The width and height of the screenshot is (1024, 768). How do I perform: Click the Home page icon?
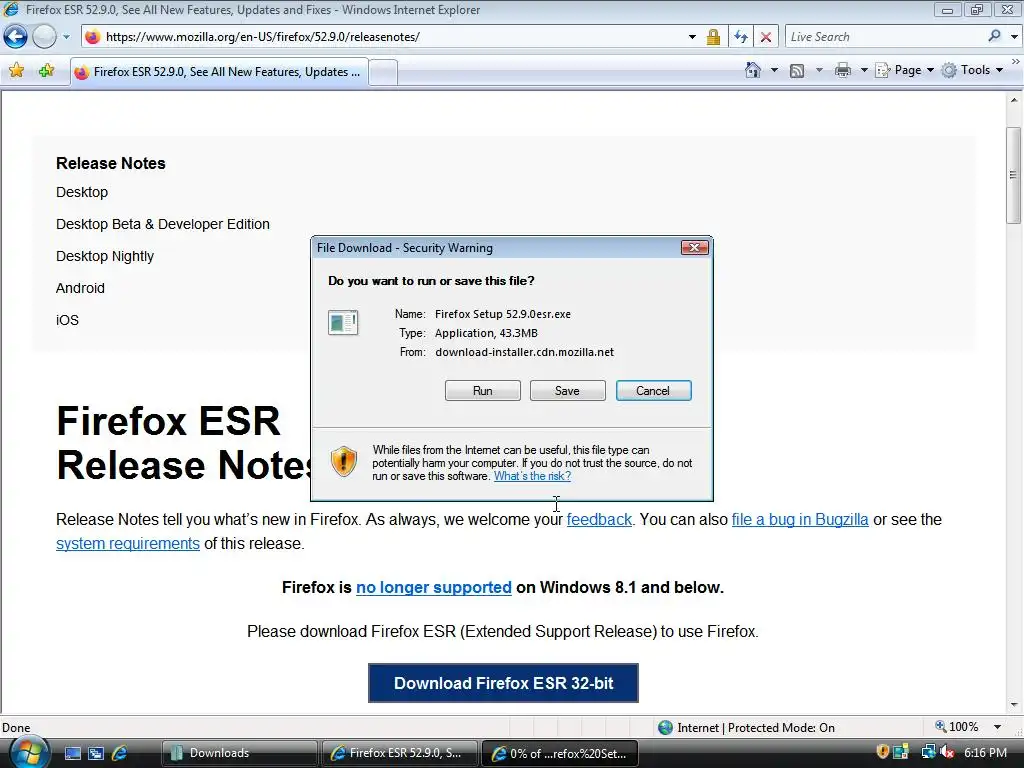pyautogui.click(x=753, y=70)
